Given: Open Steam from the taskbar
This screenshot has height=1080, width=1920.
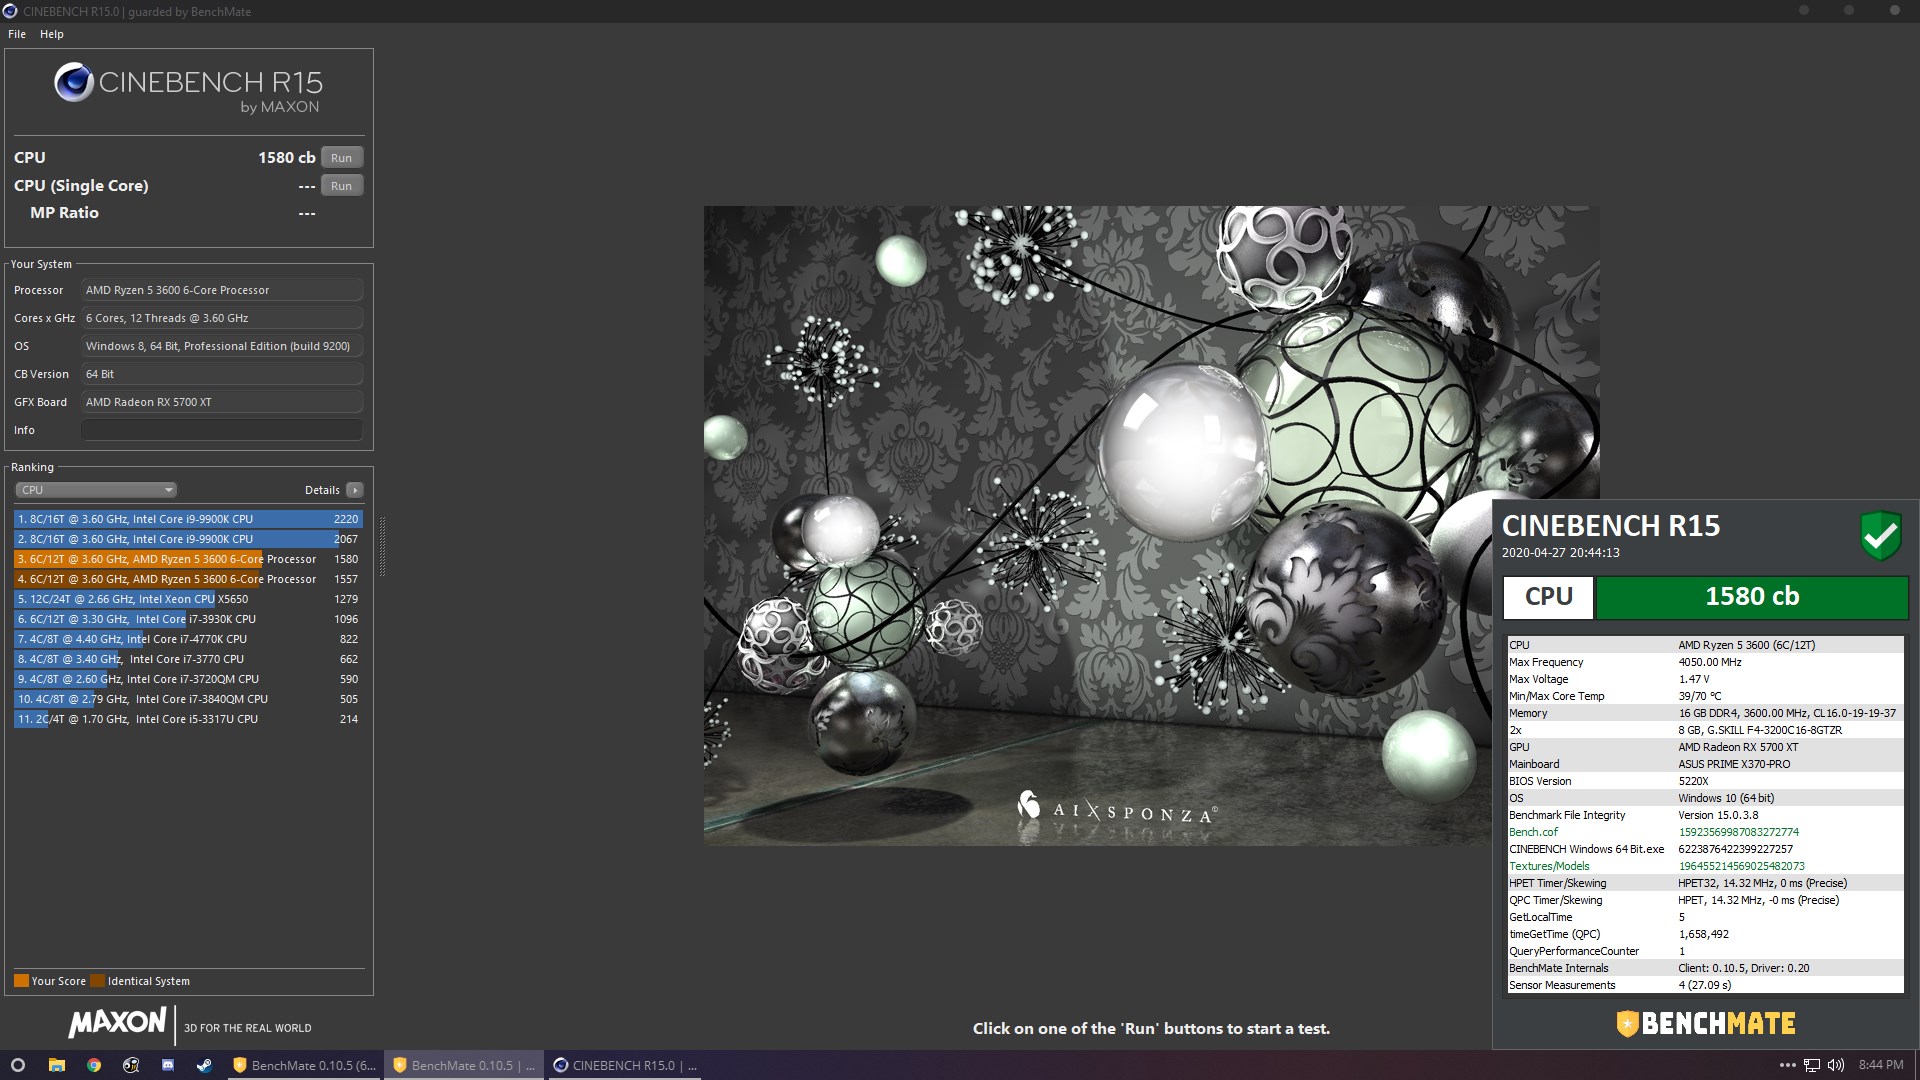Looking at the screenshot, I should click(x=204, y=1065).
